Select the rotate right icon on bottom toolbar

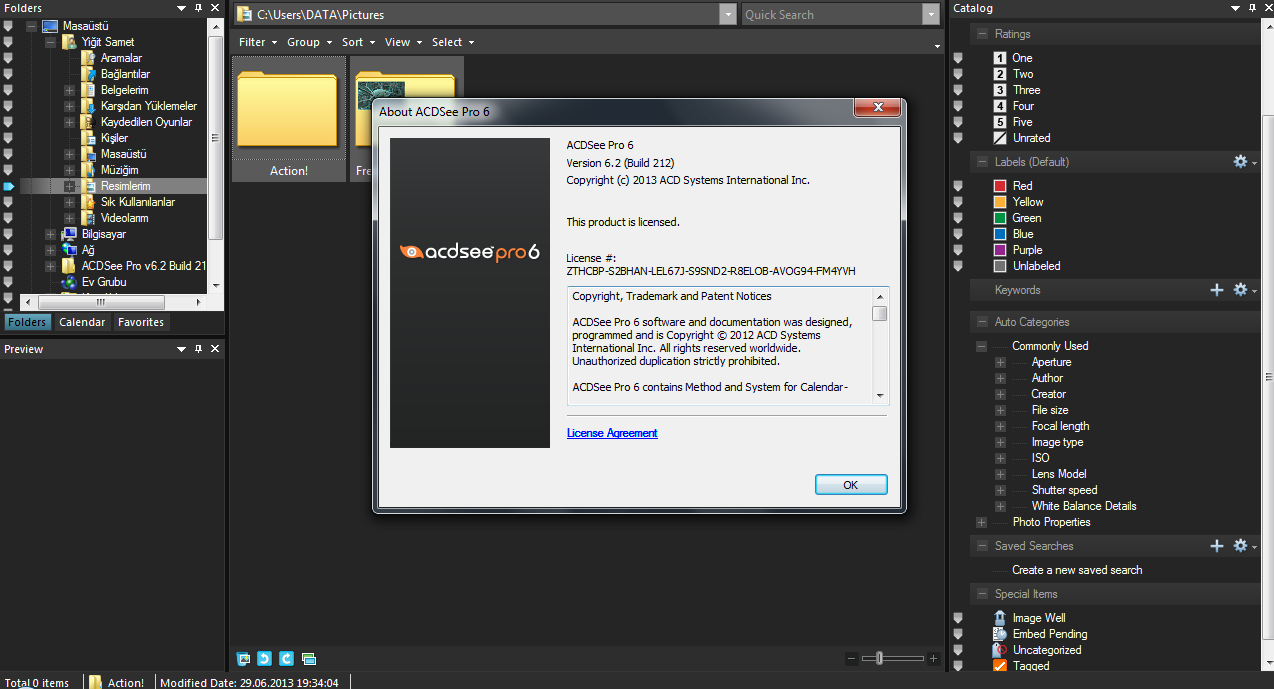[x=286, y=658]
